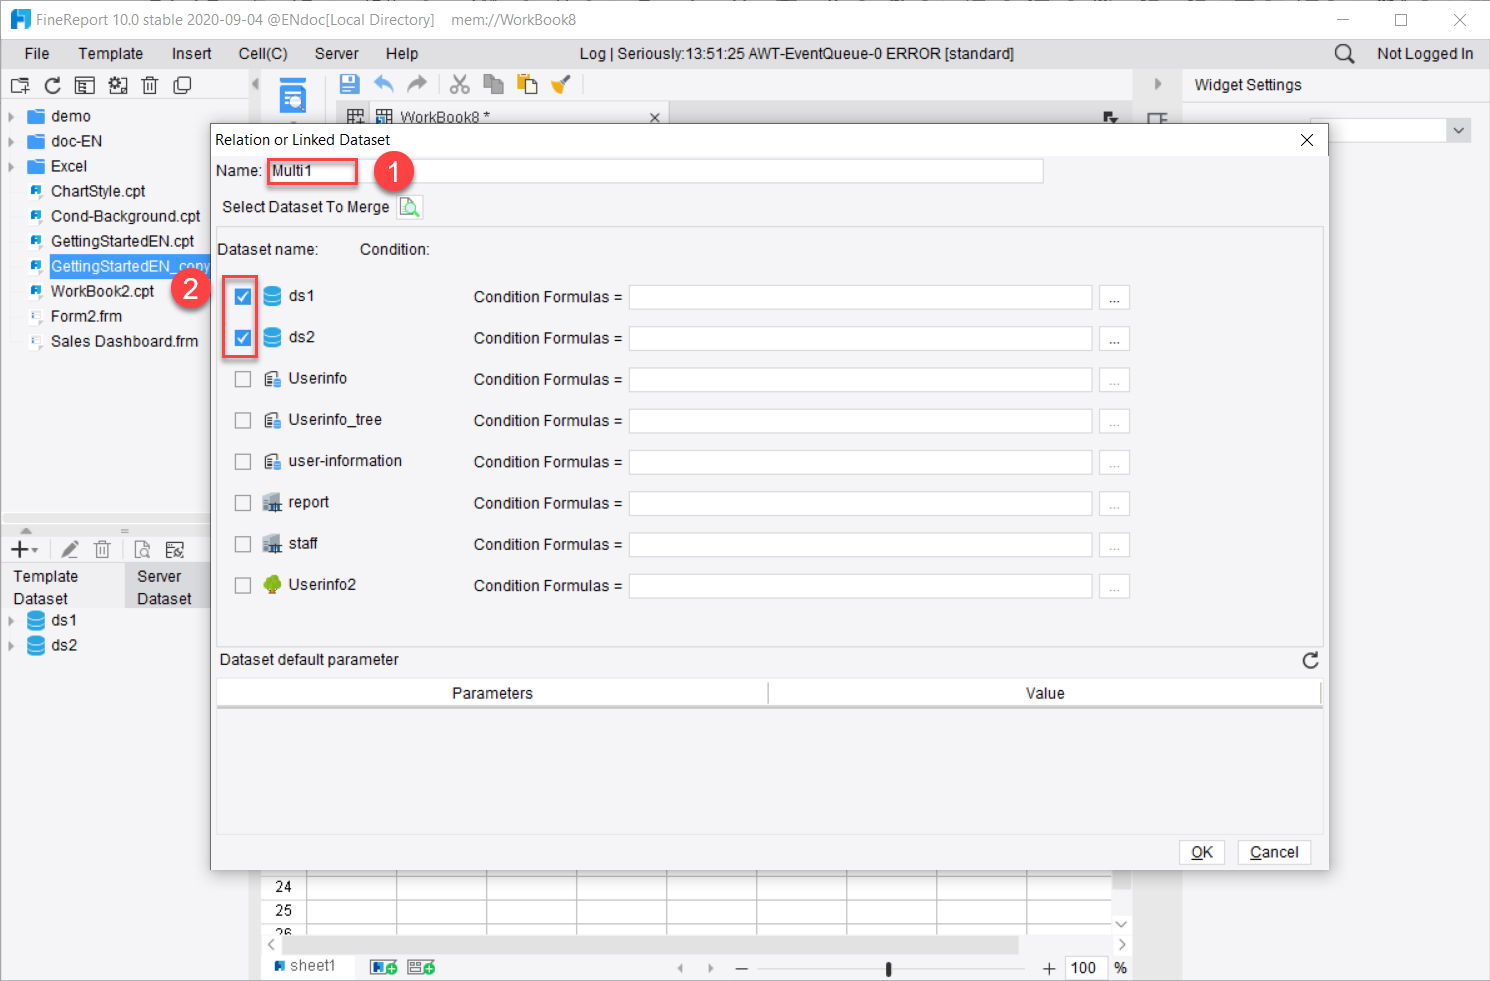Open the Preview dataset icon in dataset panel

coord(141,548)
